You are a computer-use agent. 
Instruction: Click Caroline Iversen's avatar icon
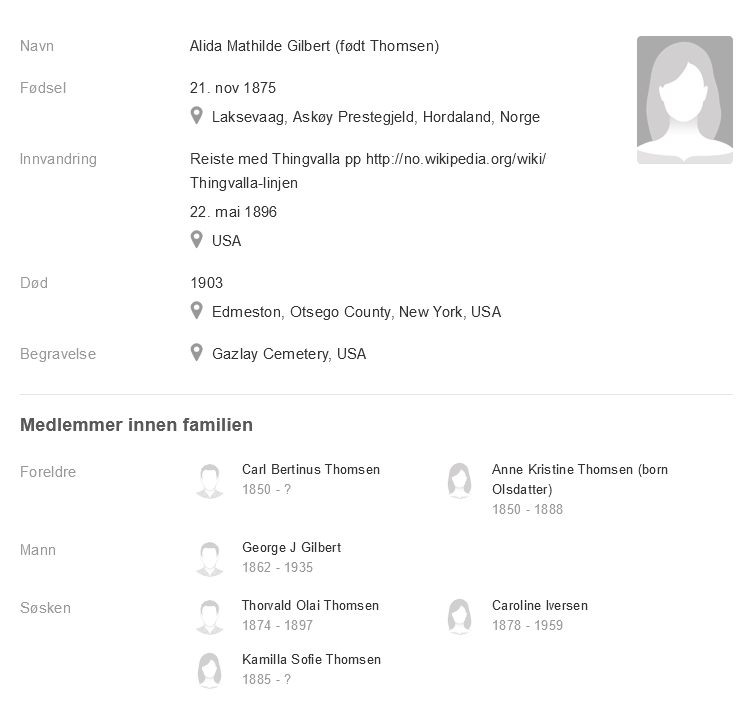point(459,616)
